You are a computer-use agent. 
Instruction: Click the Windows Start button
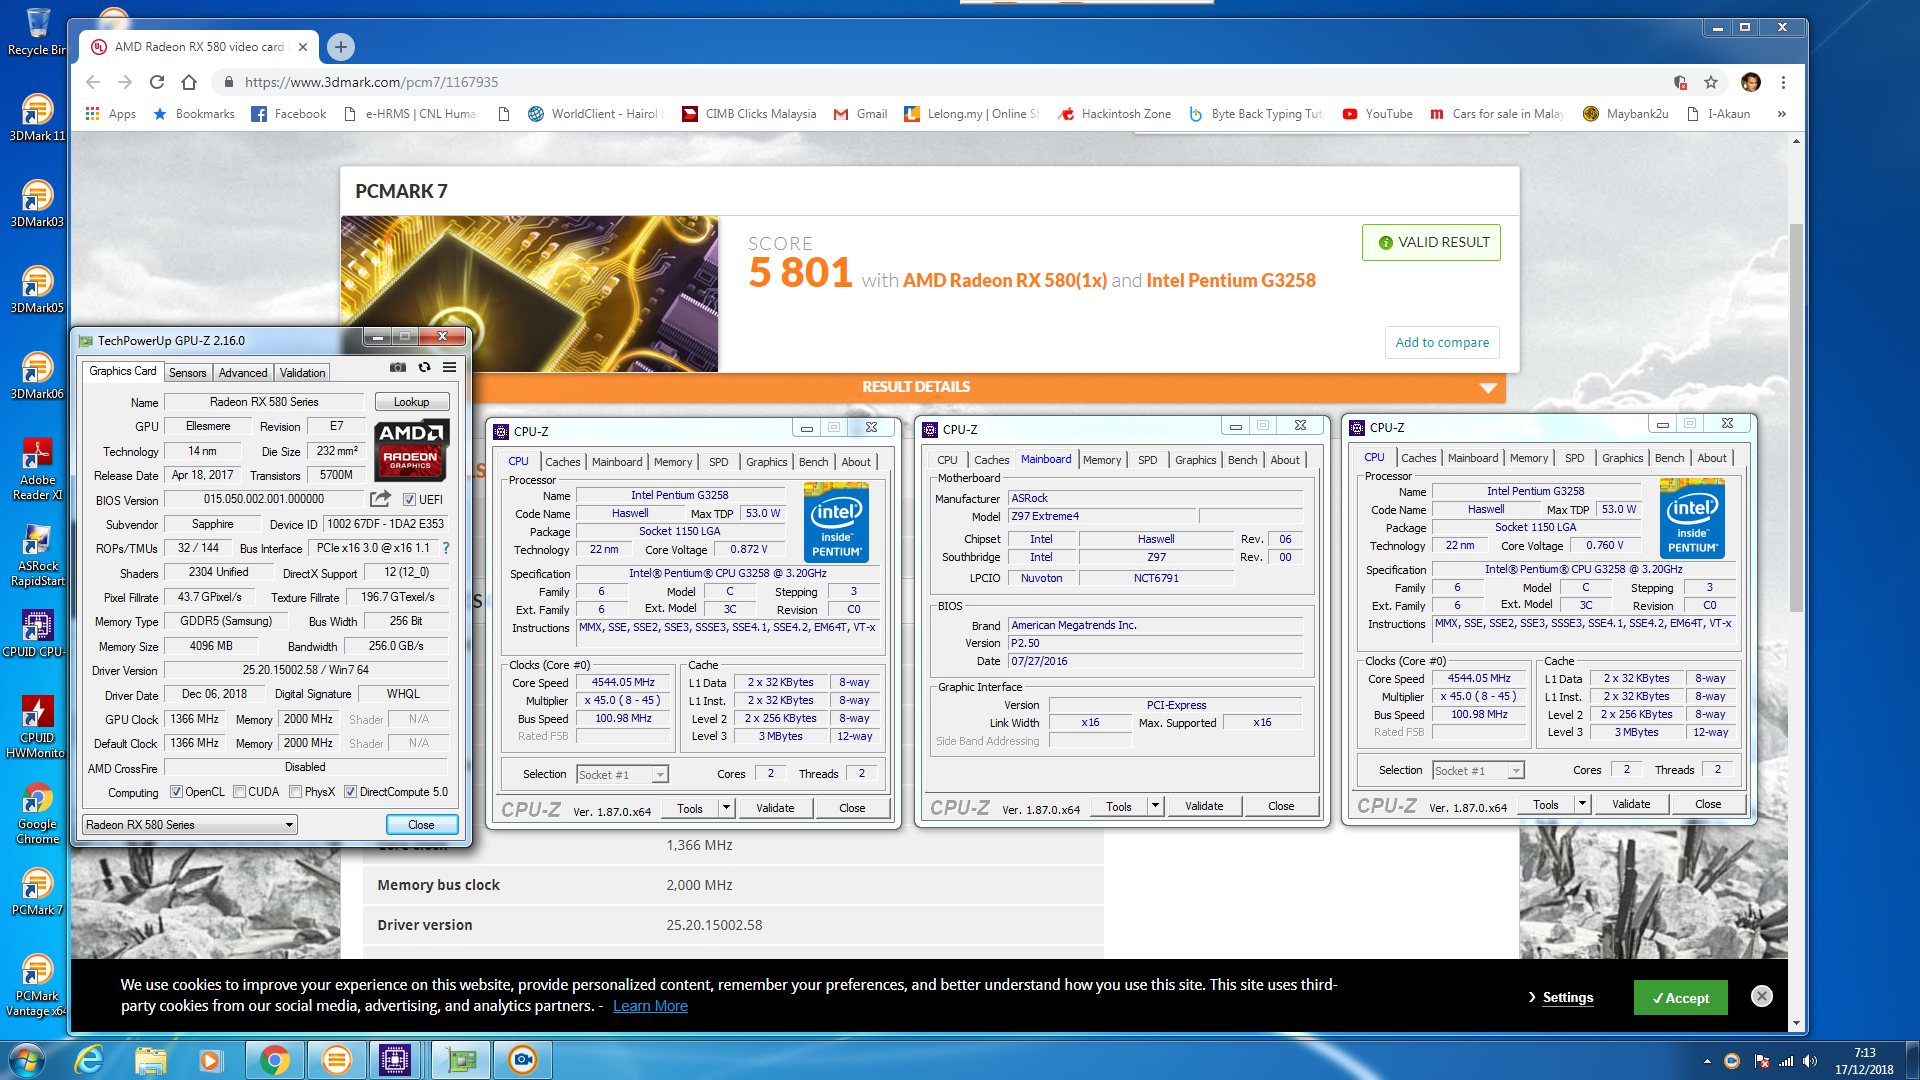click(x=27, y=1060)
